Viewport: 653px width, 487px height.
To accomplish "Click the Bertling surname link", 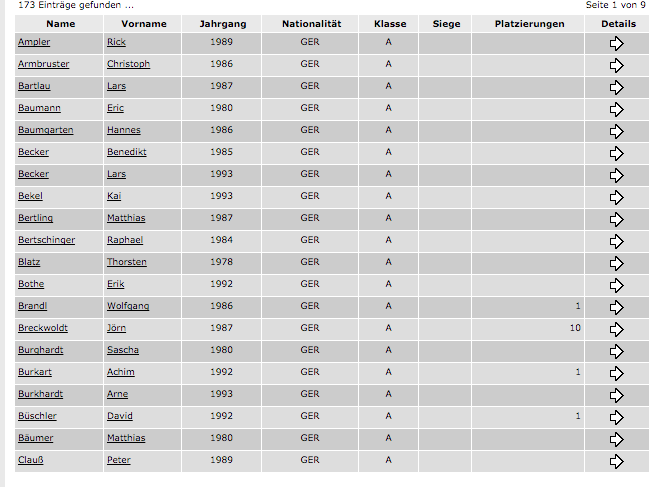I will click(x=35, y=218).
